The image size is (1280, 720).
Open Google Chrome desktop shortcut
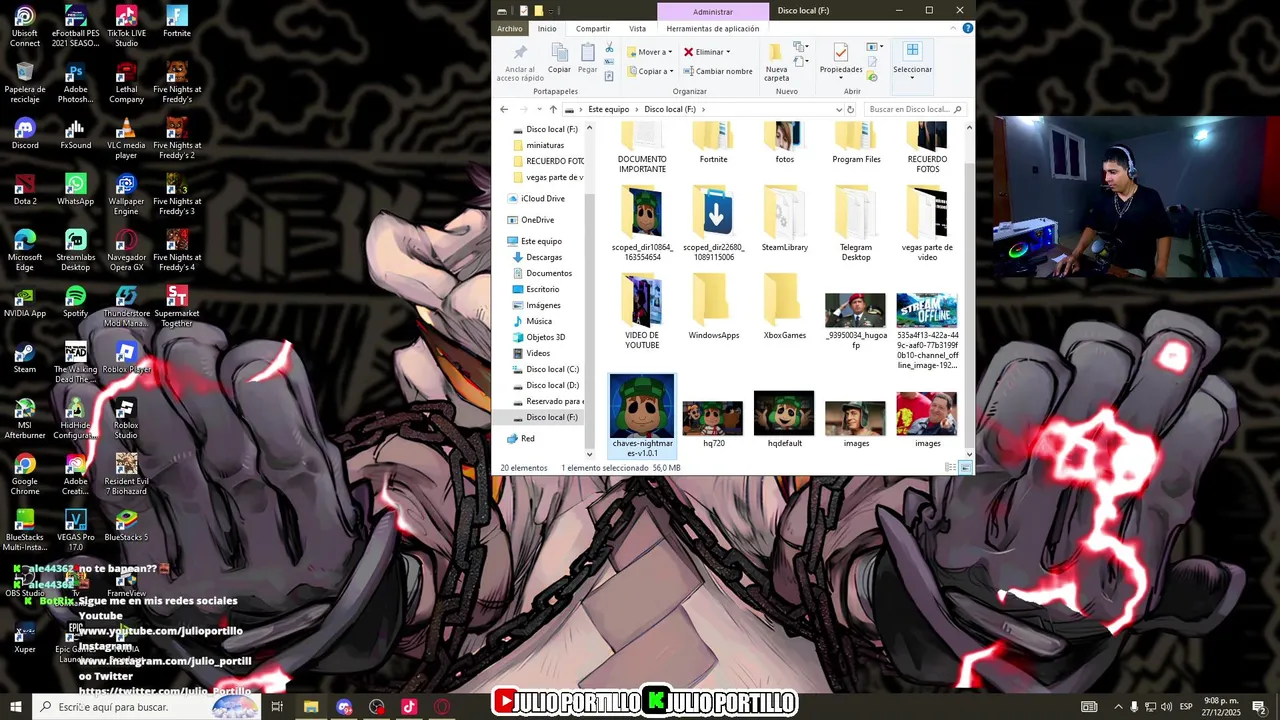[x=25, y=474]
